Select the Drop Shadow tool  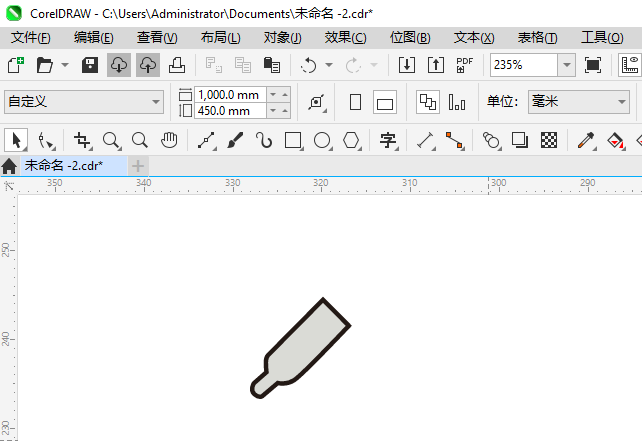click(x=520, y=140)
